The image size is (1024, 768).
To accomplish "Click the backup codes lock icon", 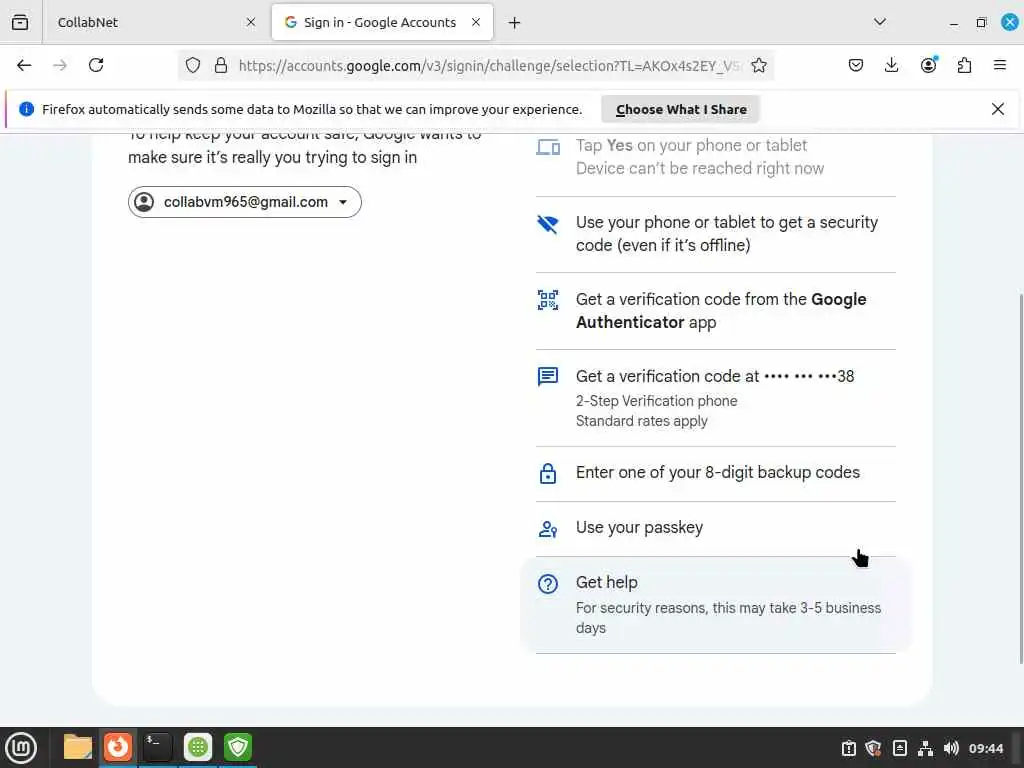I will (548, 473).
